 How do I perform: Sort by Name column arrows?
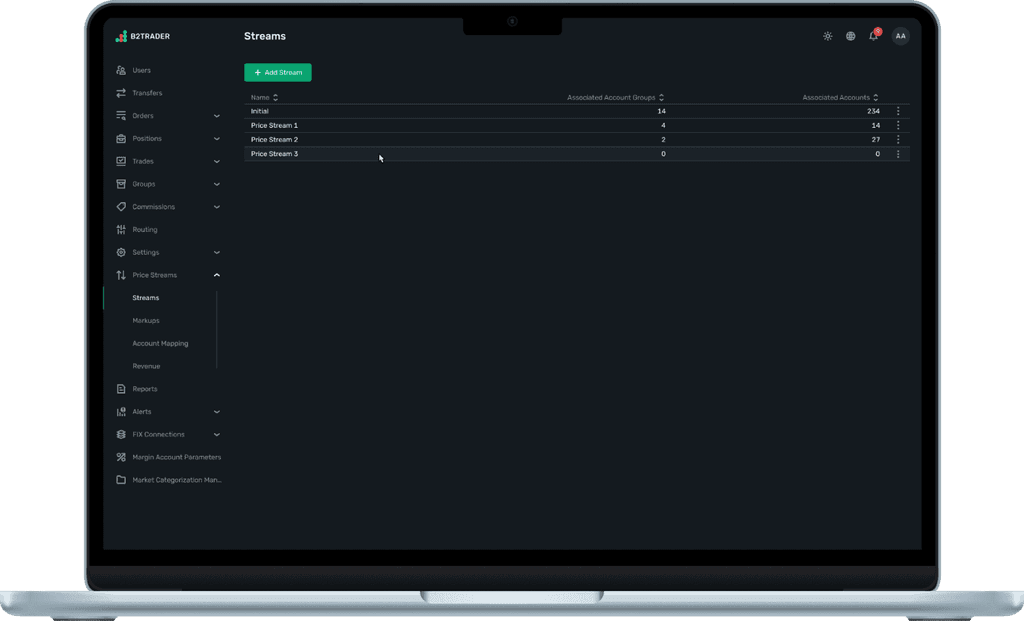click(276, 97)
